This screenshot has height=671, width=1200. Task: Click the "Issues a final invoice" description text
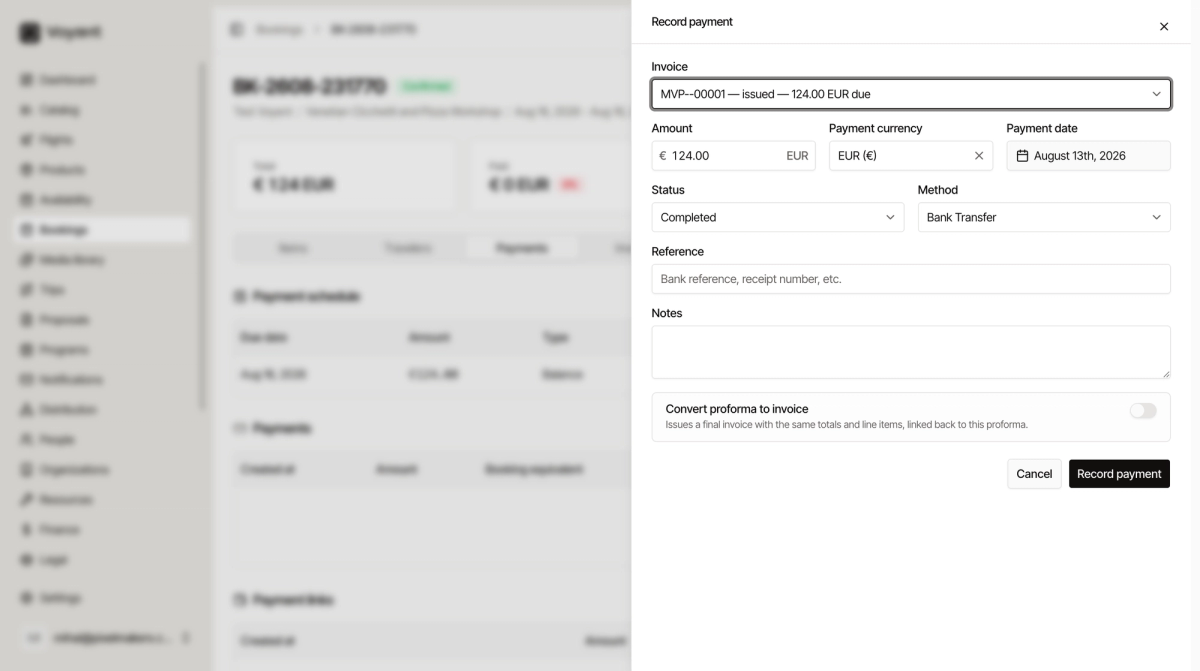coord(847,425)
